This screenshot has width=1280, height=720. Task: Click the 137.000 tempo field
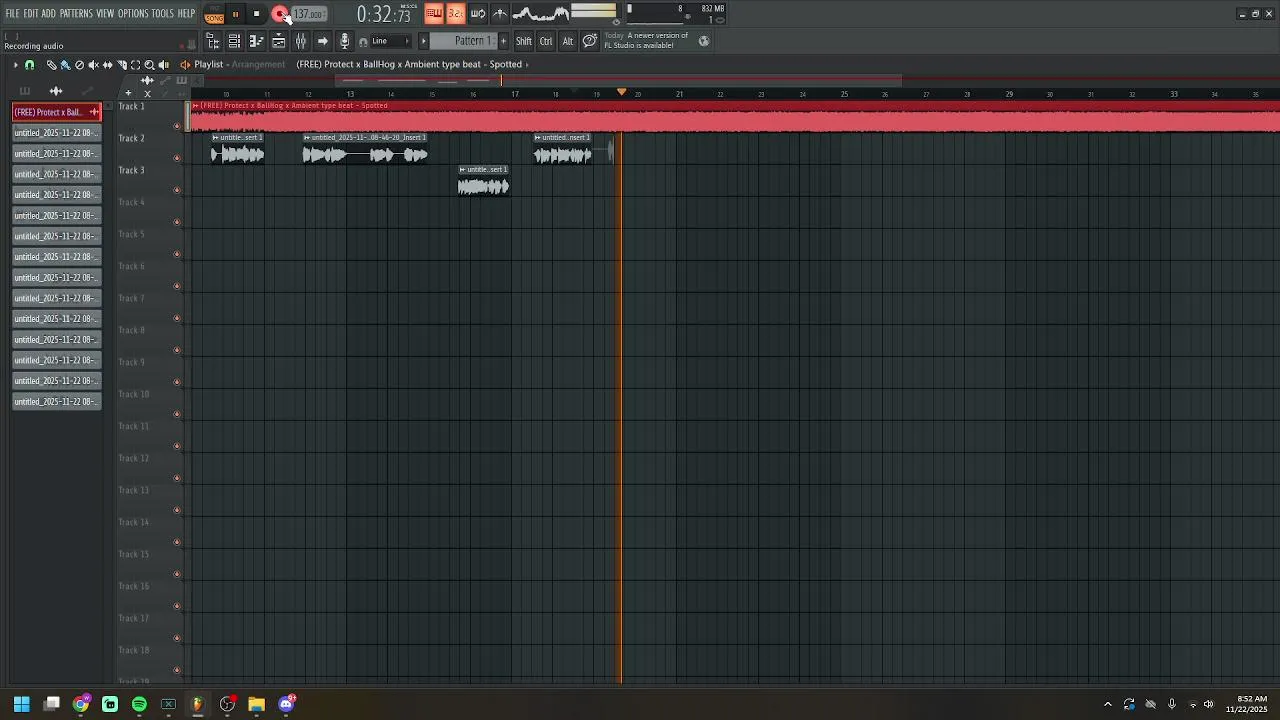click(x=308, y=14)
